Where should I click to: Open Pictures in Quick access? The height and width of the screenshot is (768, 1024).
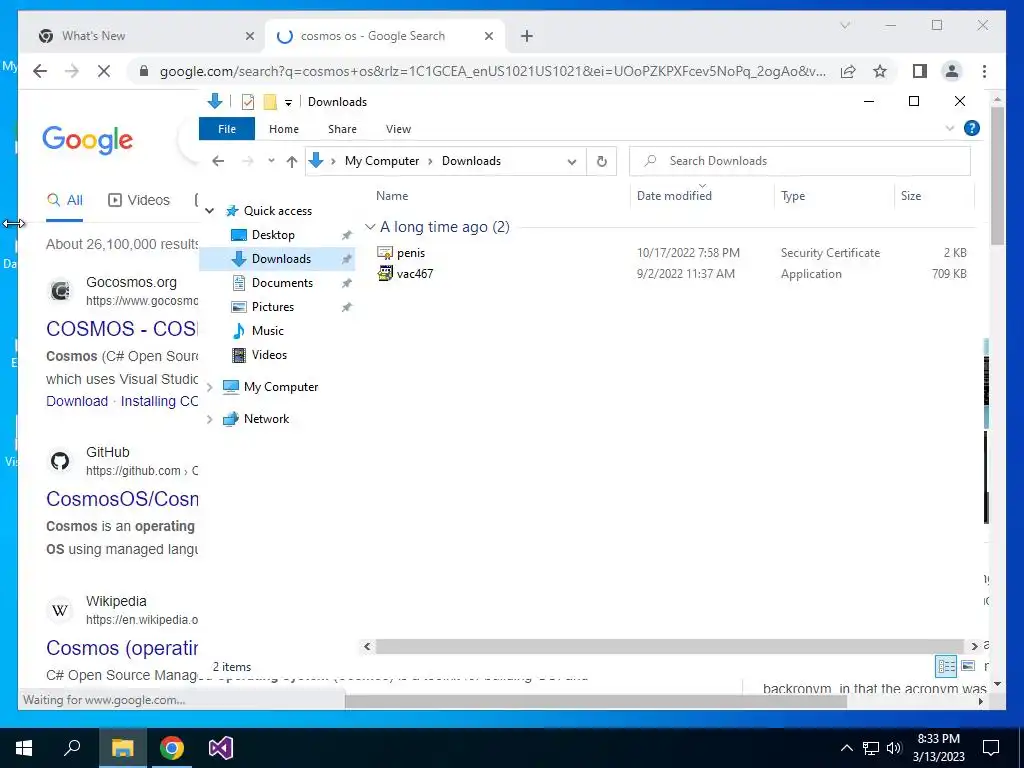pos(273,306)
